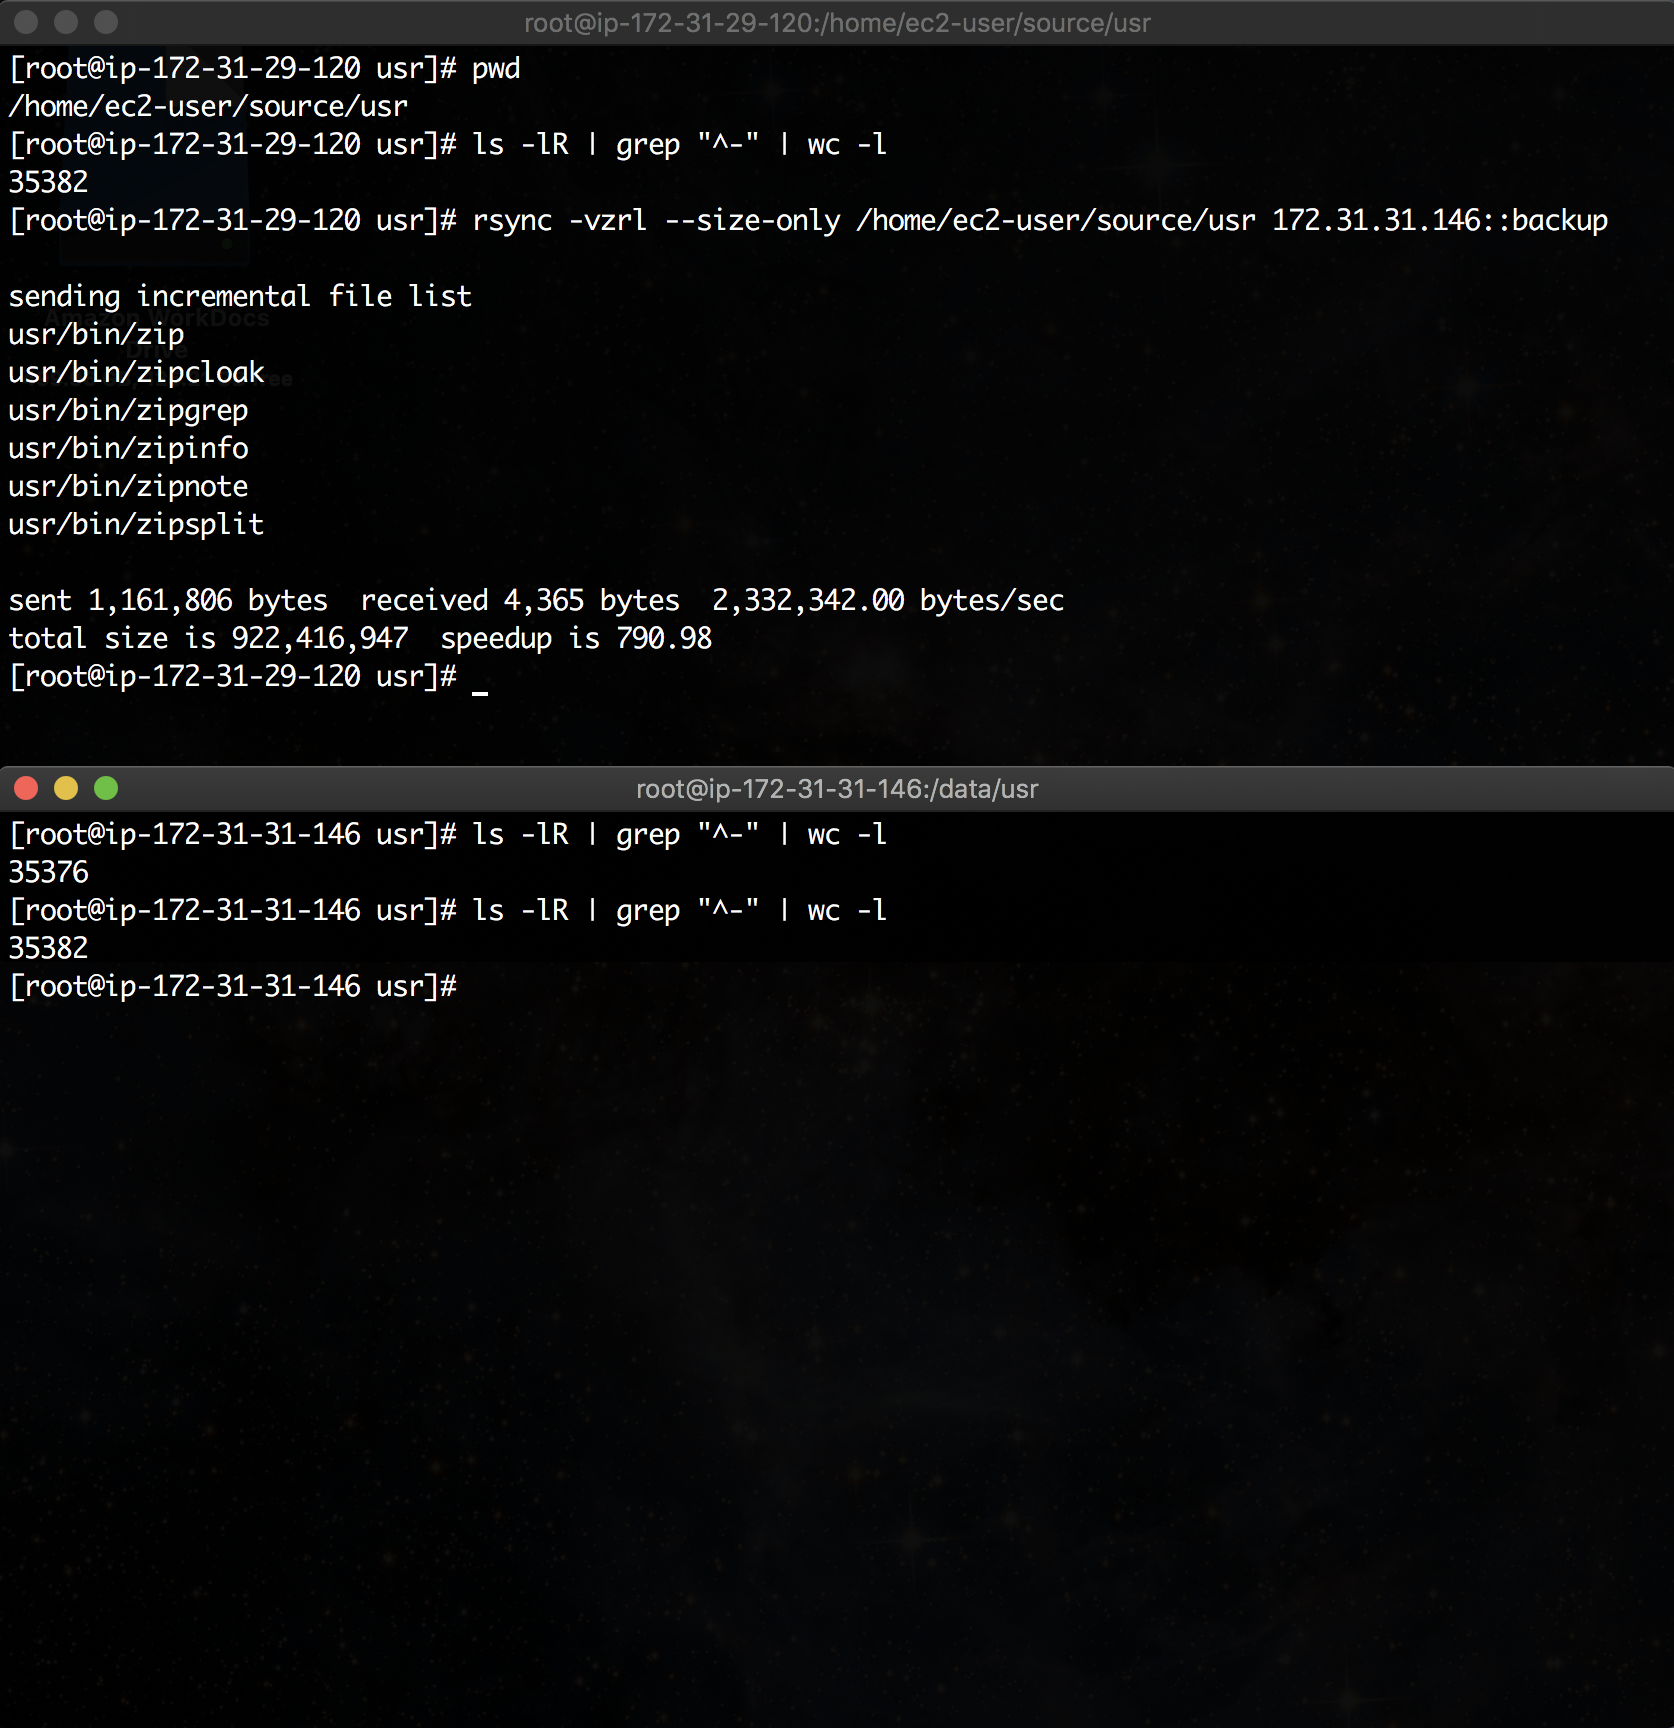This screenshot has width=1674, height=1728.
Task: Click the 'sending incremental file list' text
Action: point(240,297)
